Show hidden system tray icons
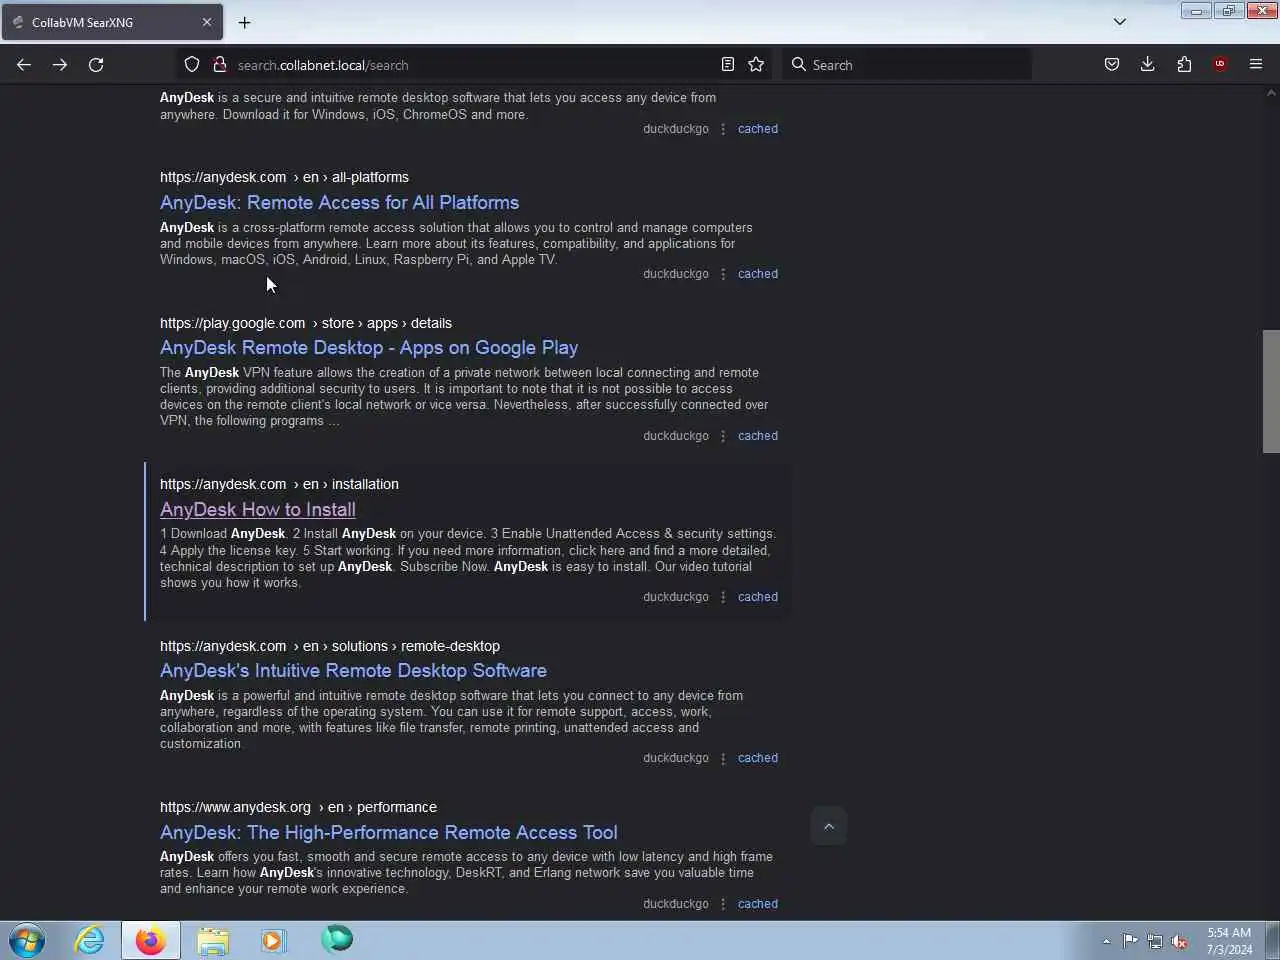1280x960 pixels. [1106, 941]
